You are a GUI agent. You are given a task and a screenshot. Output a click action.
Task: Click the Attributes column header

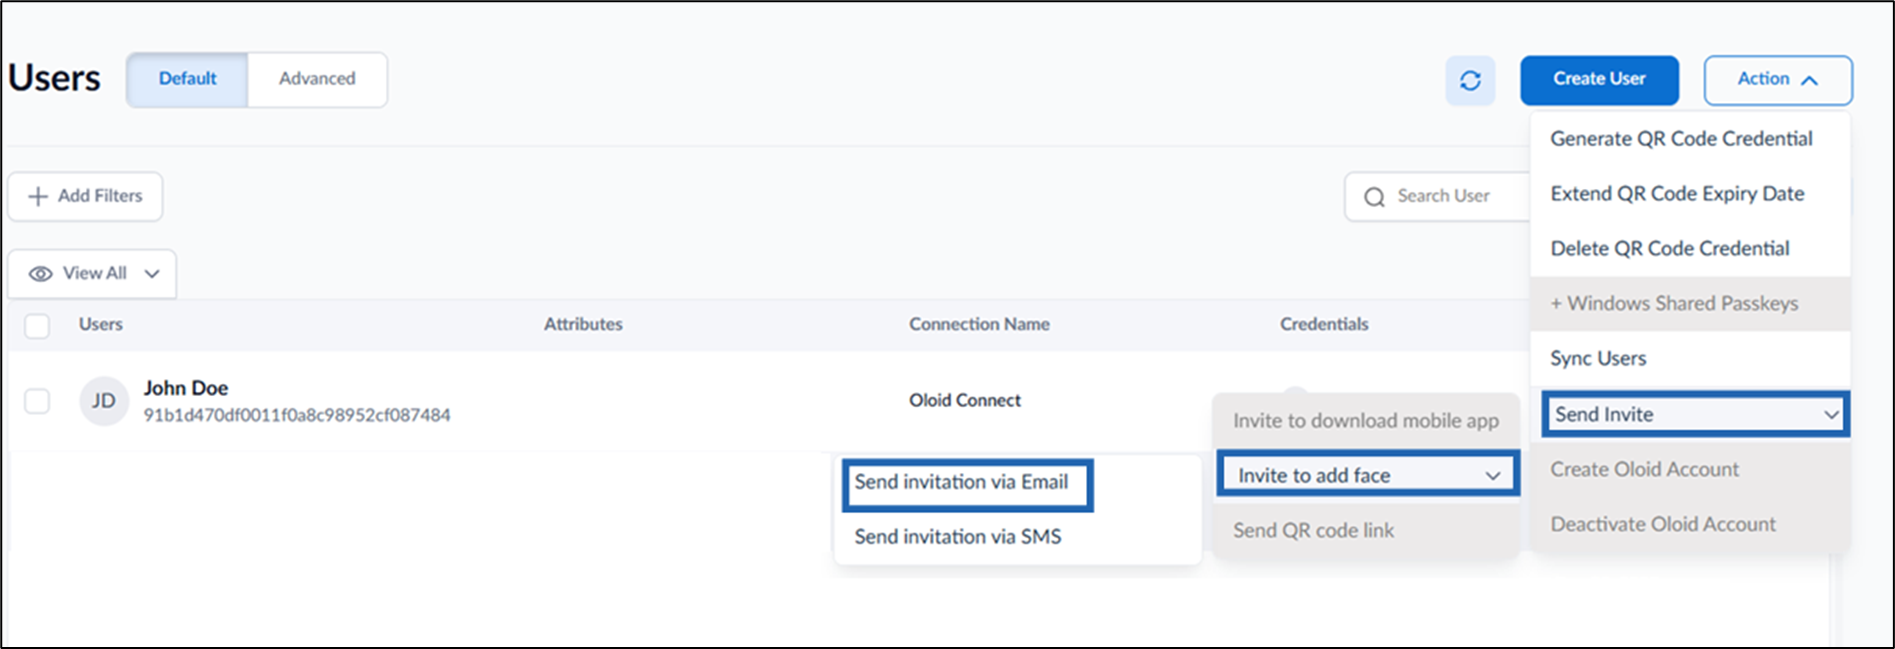583,325
